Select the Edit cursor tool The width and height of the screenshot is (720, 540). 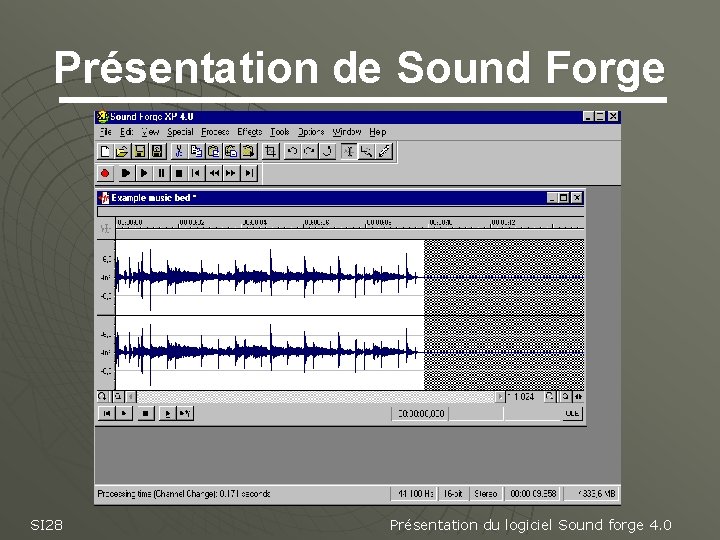[349, 151]
